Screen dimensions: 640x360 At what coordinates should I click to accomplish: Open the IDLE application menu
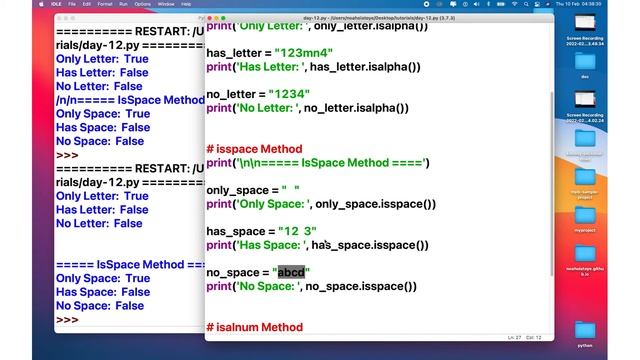point(56,4)
